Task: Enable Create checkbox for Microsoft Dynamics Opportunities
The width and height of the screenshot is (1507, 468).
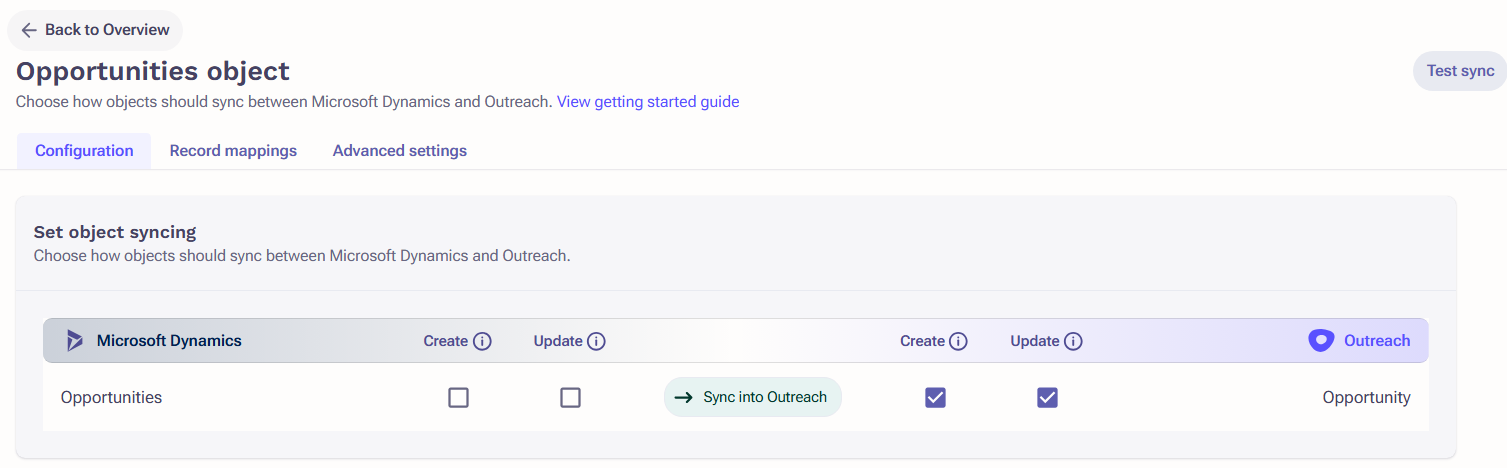Action: (458, 398)
